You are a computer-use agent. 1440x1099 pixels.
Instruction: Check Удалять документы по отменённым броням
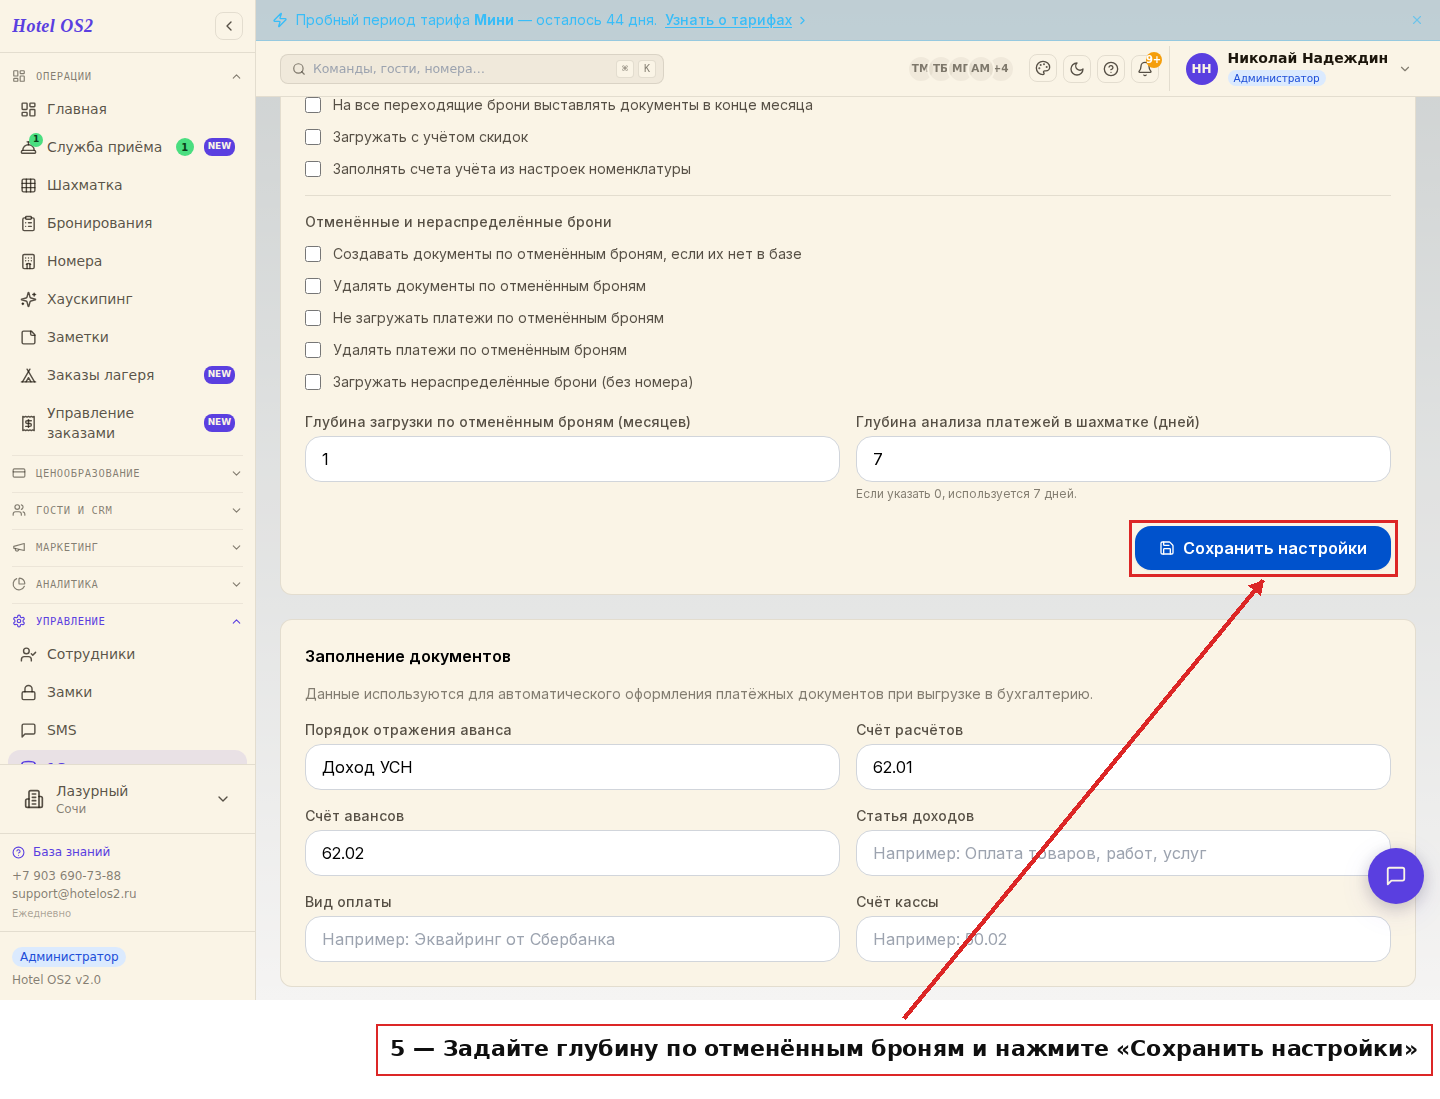(313, 286)
